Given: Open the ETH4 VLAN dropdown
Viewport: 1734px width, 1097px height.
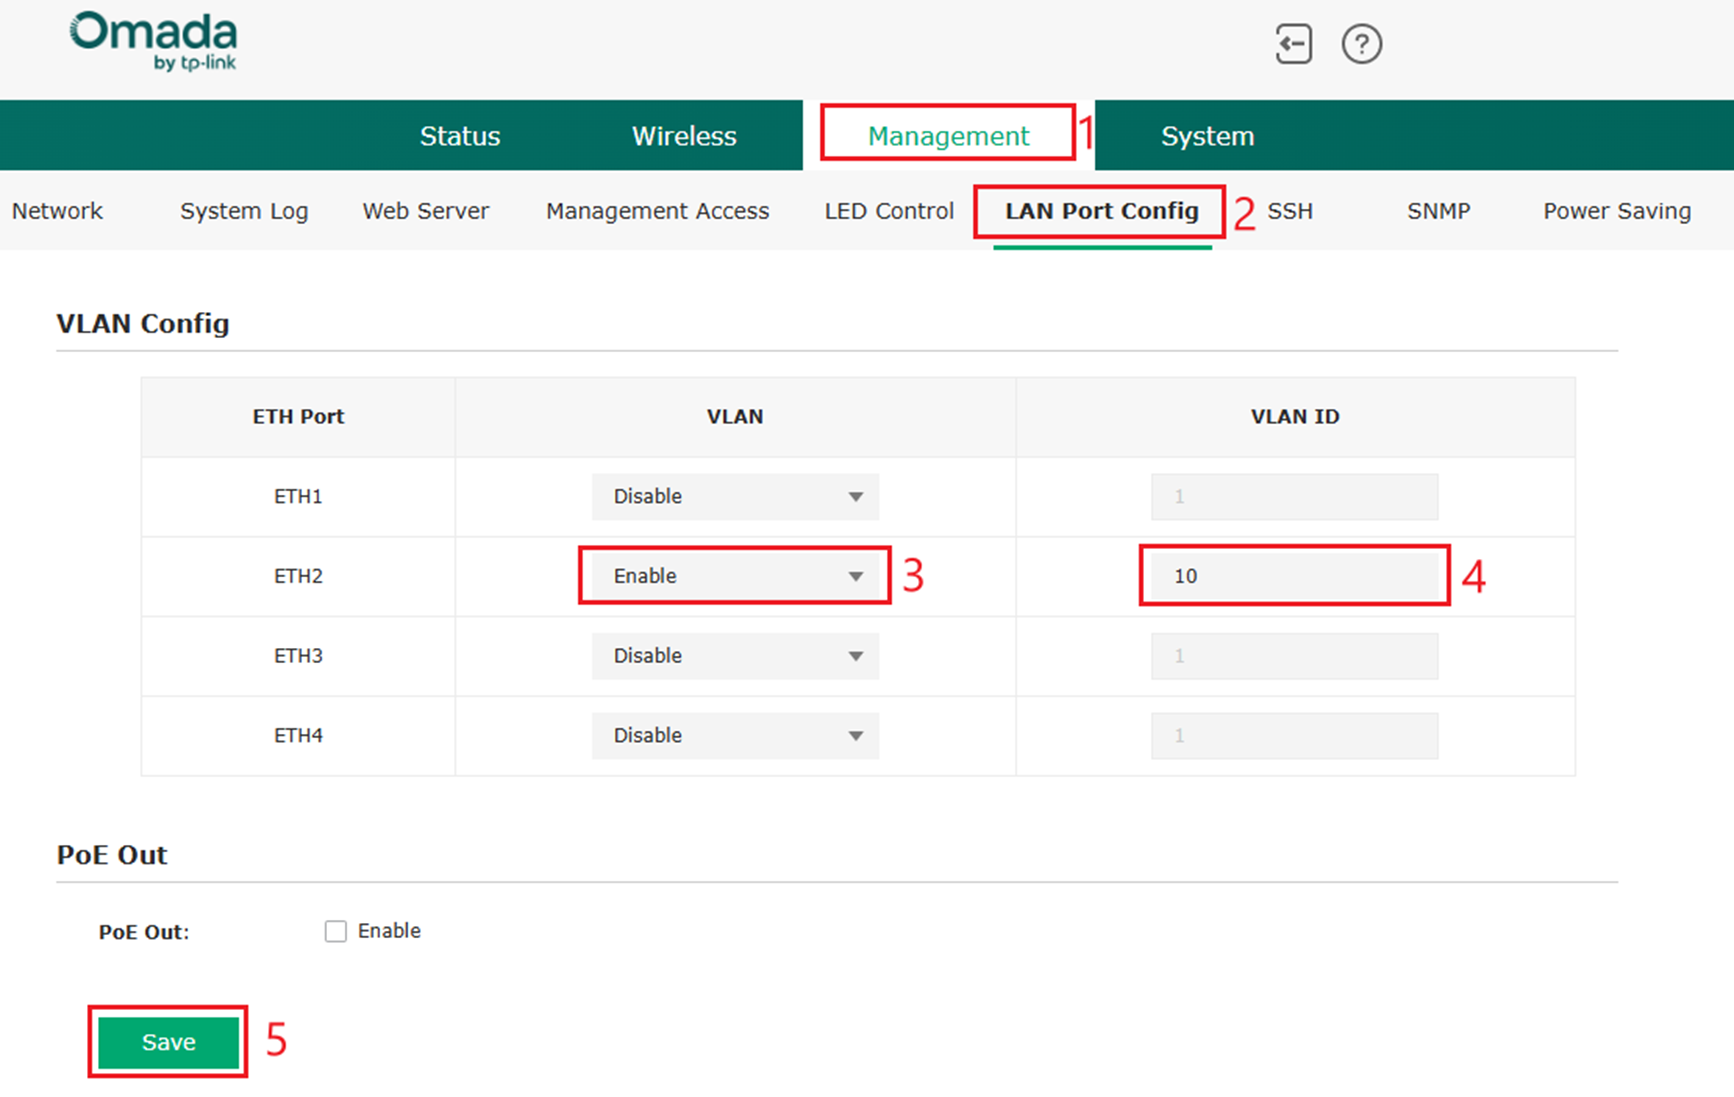Looking at the screenshot, I should coord(735,735).
